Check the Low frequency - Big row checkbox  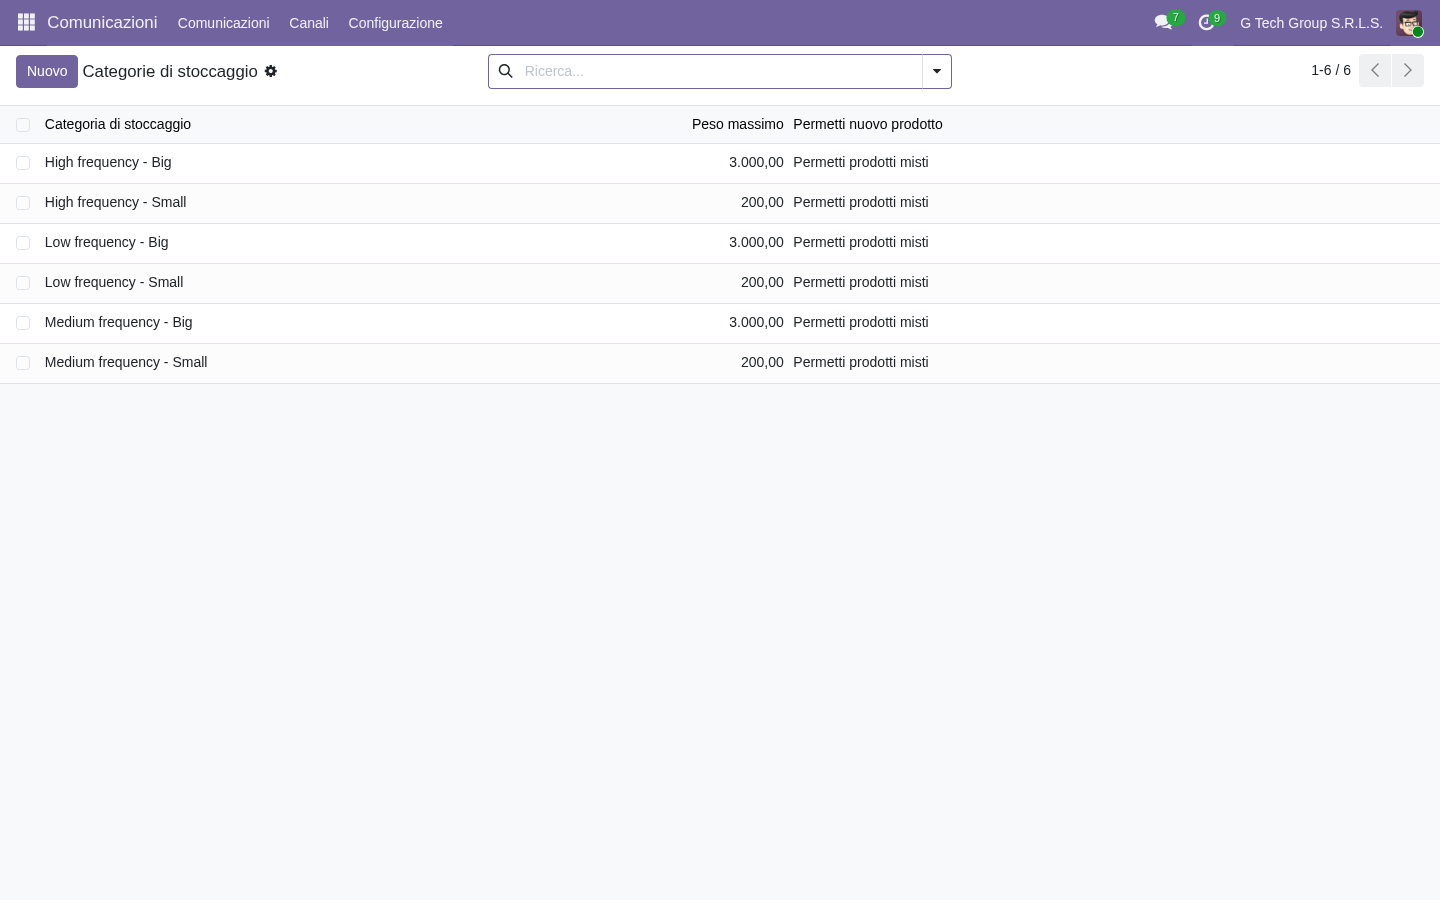23,243
